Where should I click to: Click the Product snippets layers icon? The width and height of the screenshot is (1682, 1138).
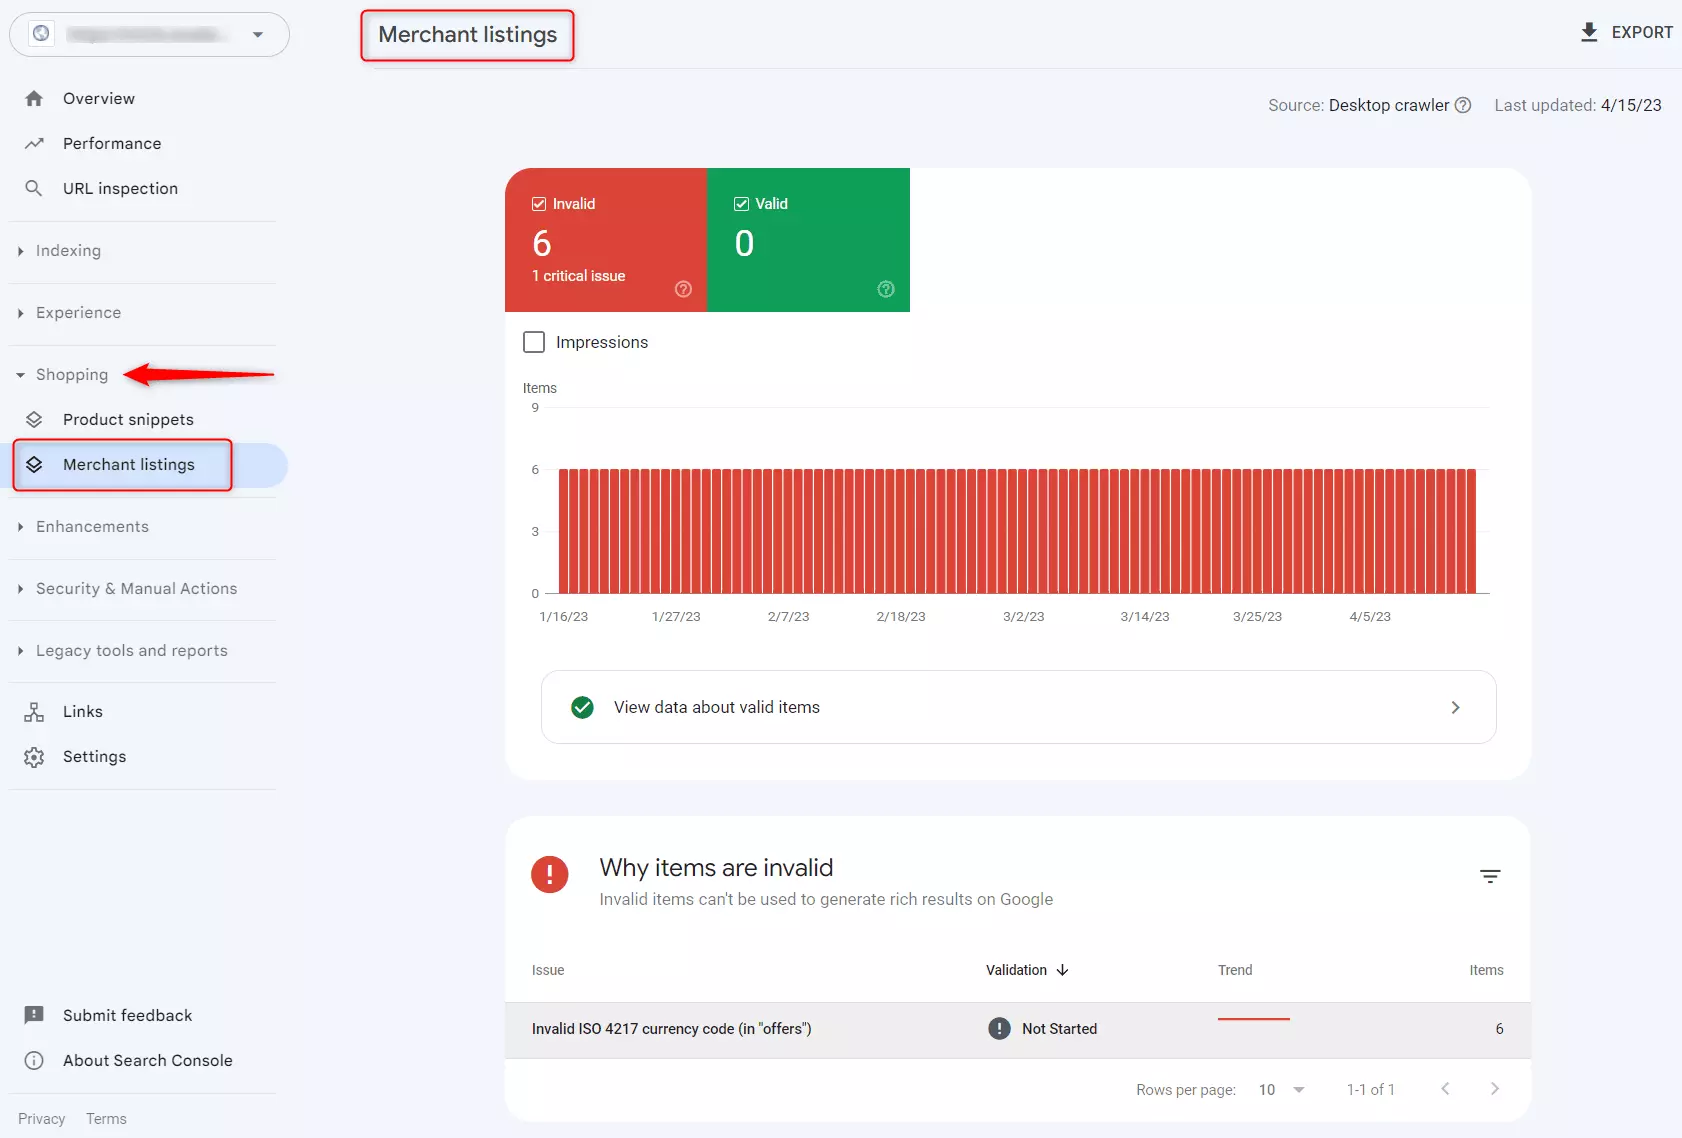[34, 419]
